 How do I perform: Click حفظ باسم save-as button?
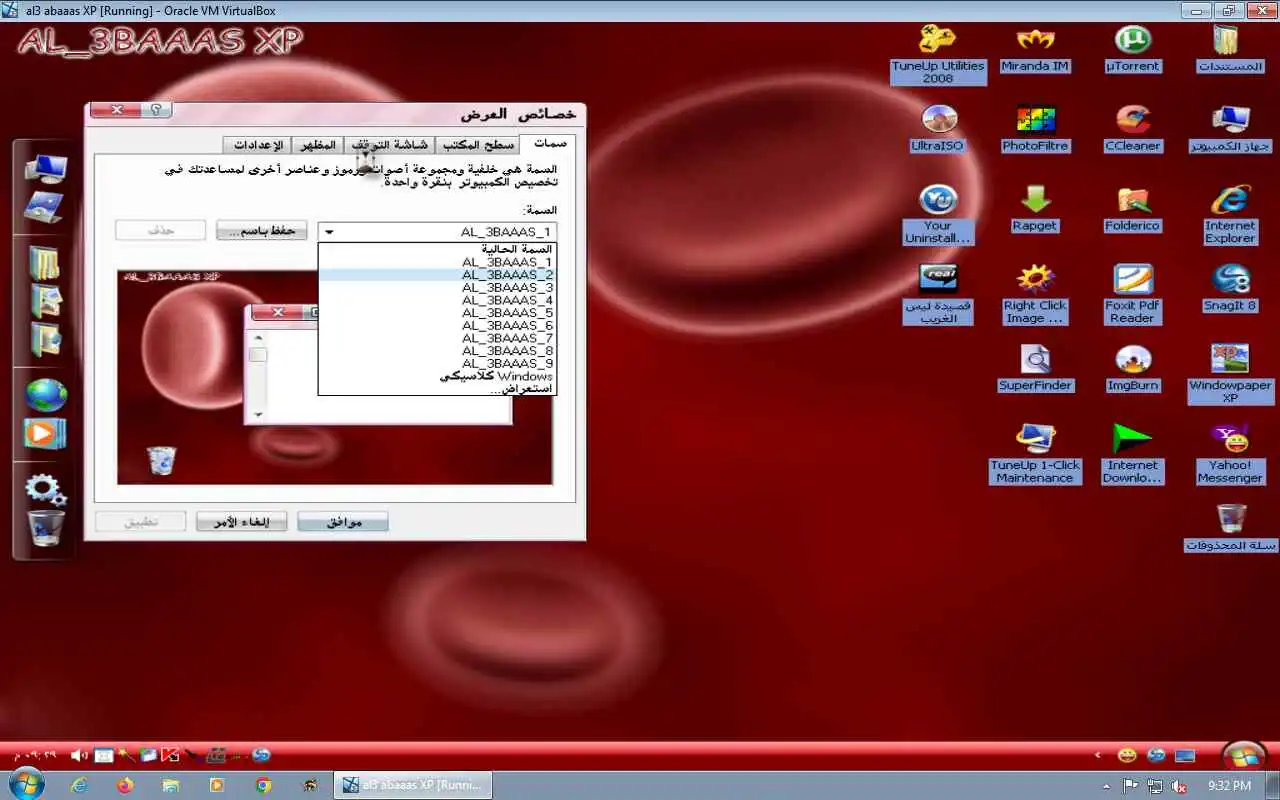261,231
